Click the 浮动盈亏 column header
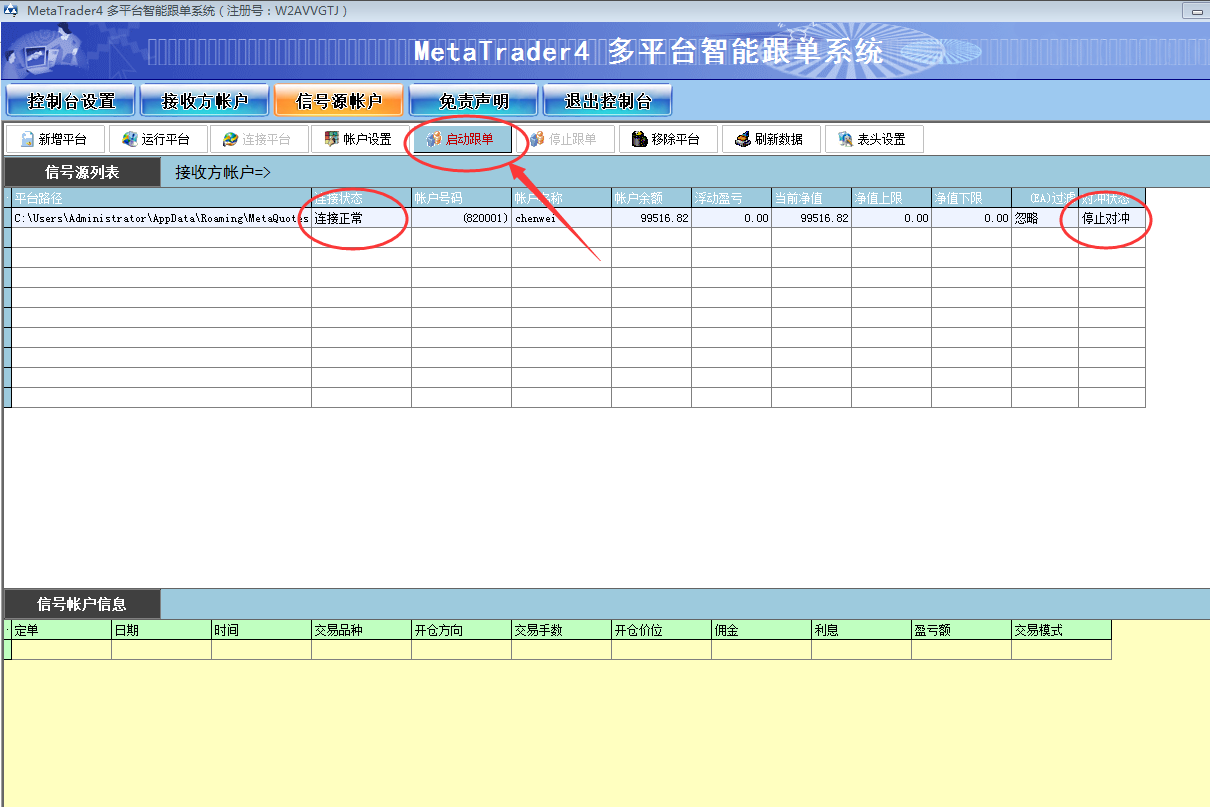The height and width of the screenshot is (807, 1210). (x=731, y=197)
